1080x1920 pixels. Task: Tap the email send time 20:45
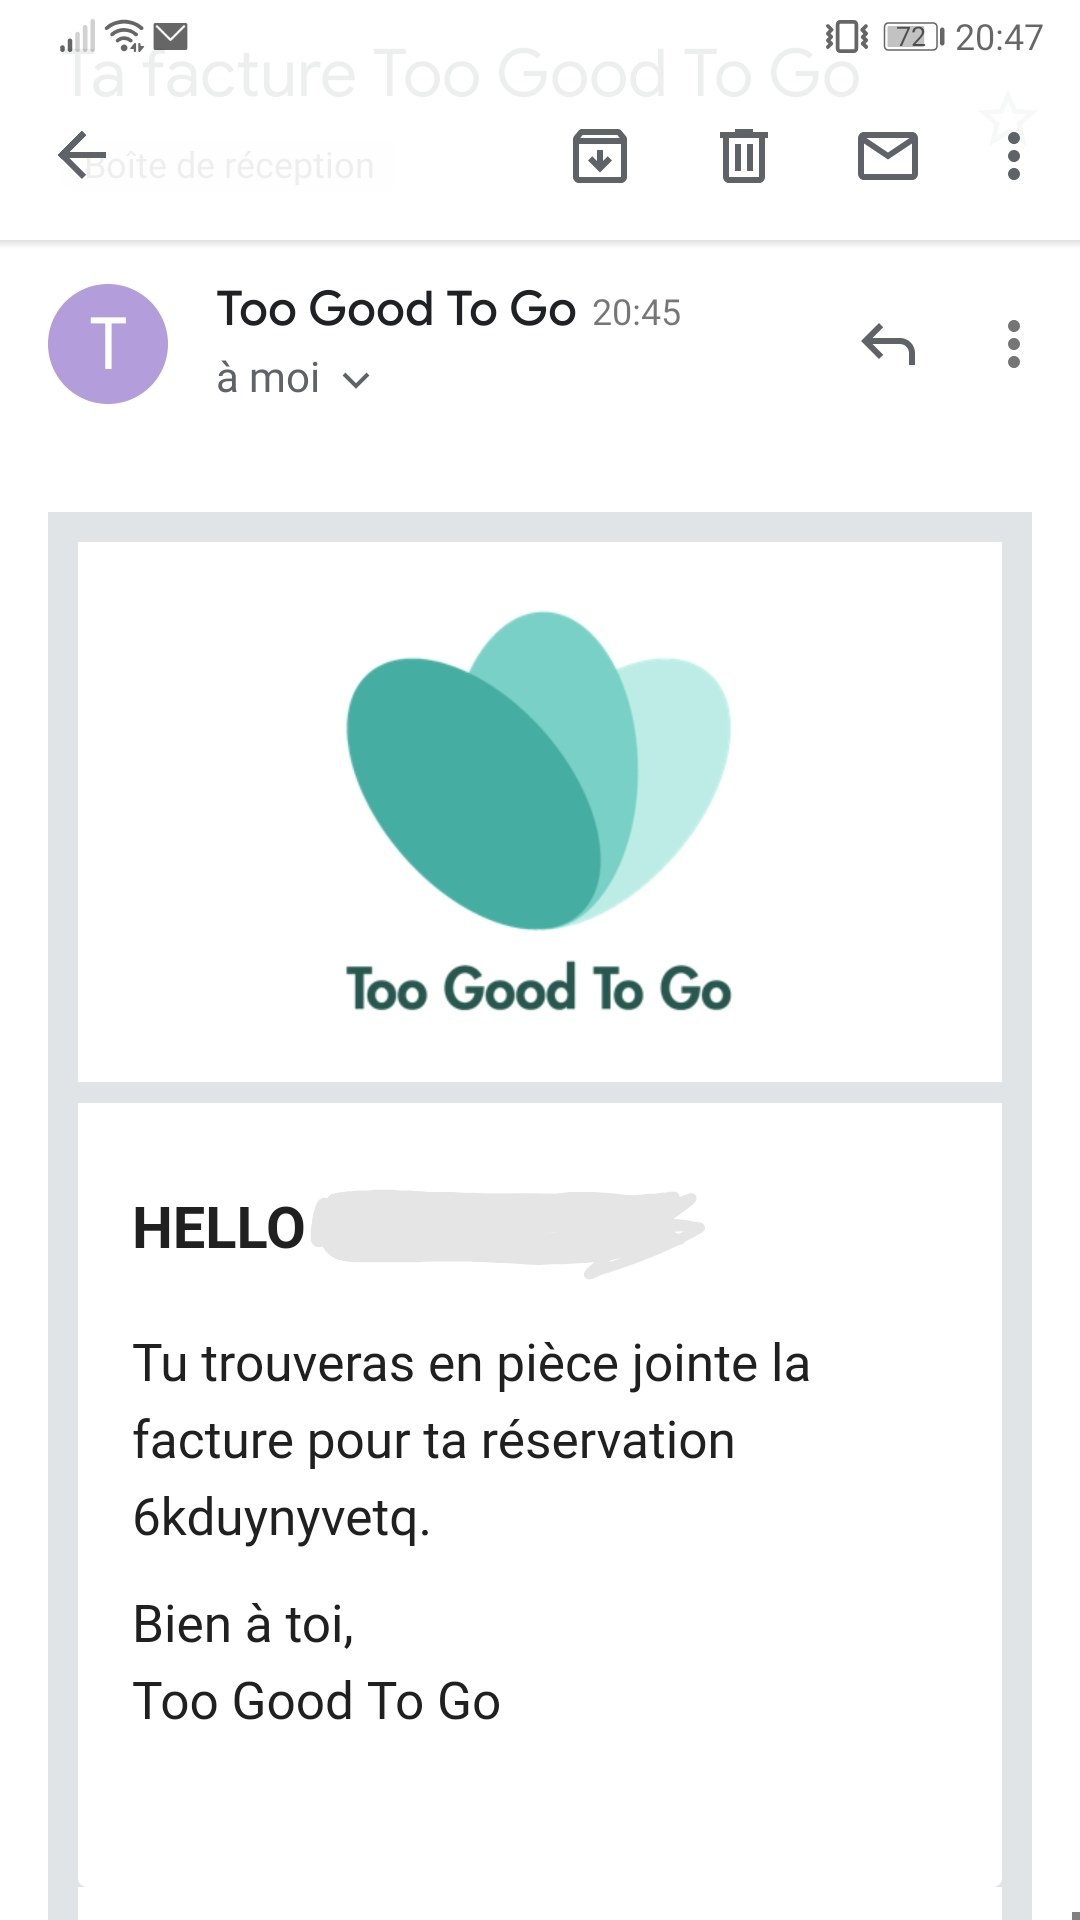point(636,313)
